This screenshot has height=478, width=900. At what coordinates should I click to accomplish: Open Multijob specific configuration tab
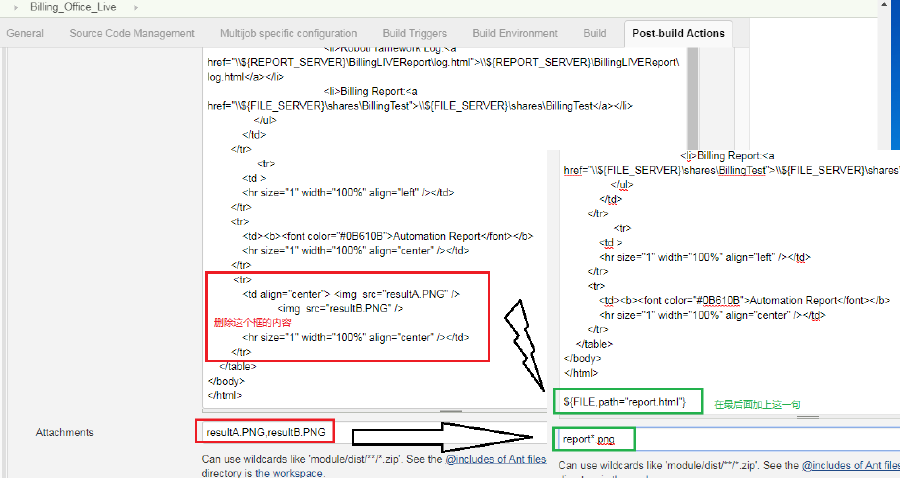click(x=288, y=33)
